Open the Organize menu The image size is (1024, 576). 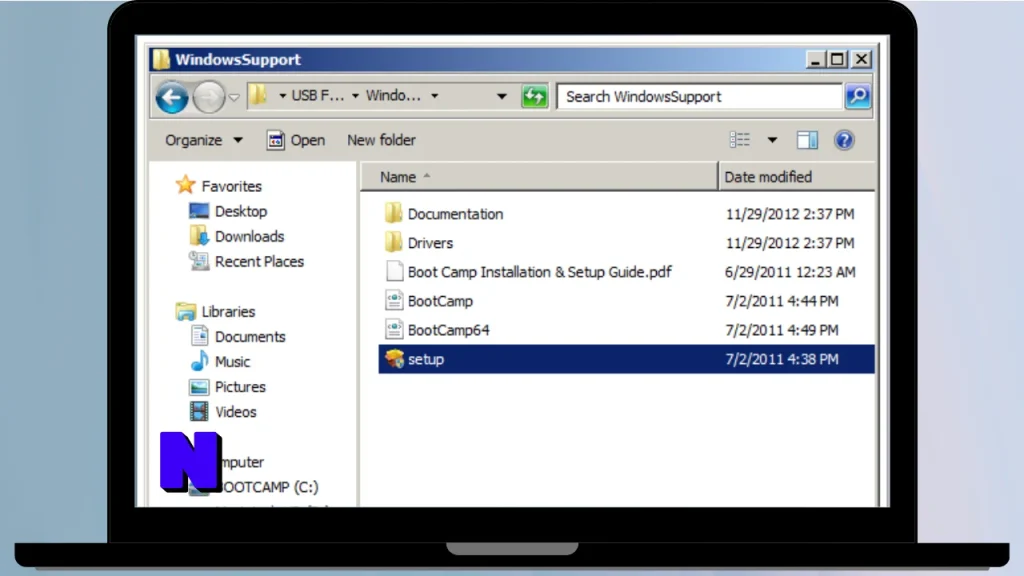204,140
